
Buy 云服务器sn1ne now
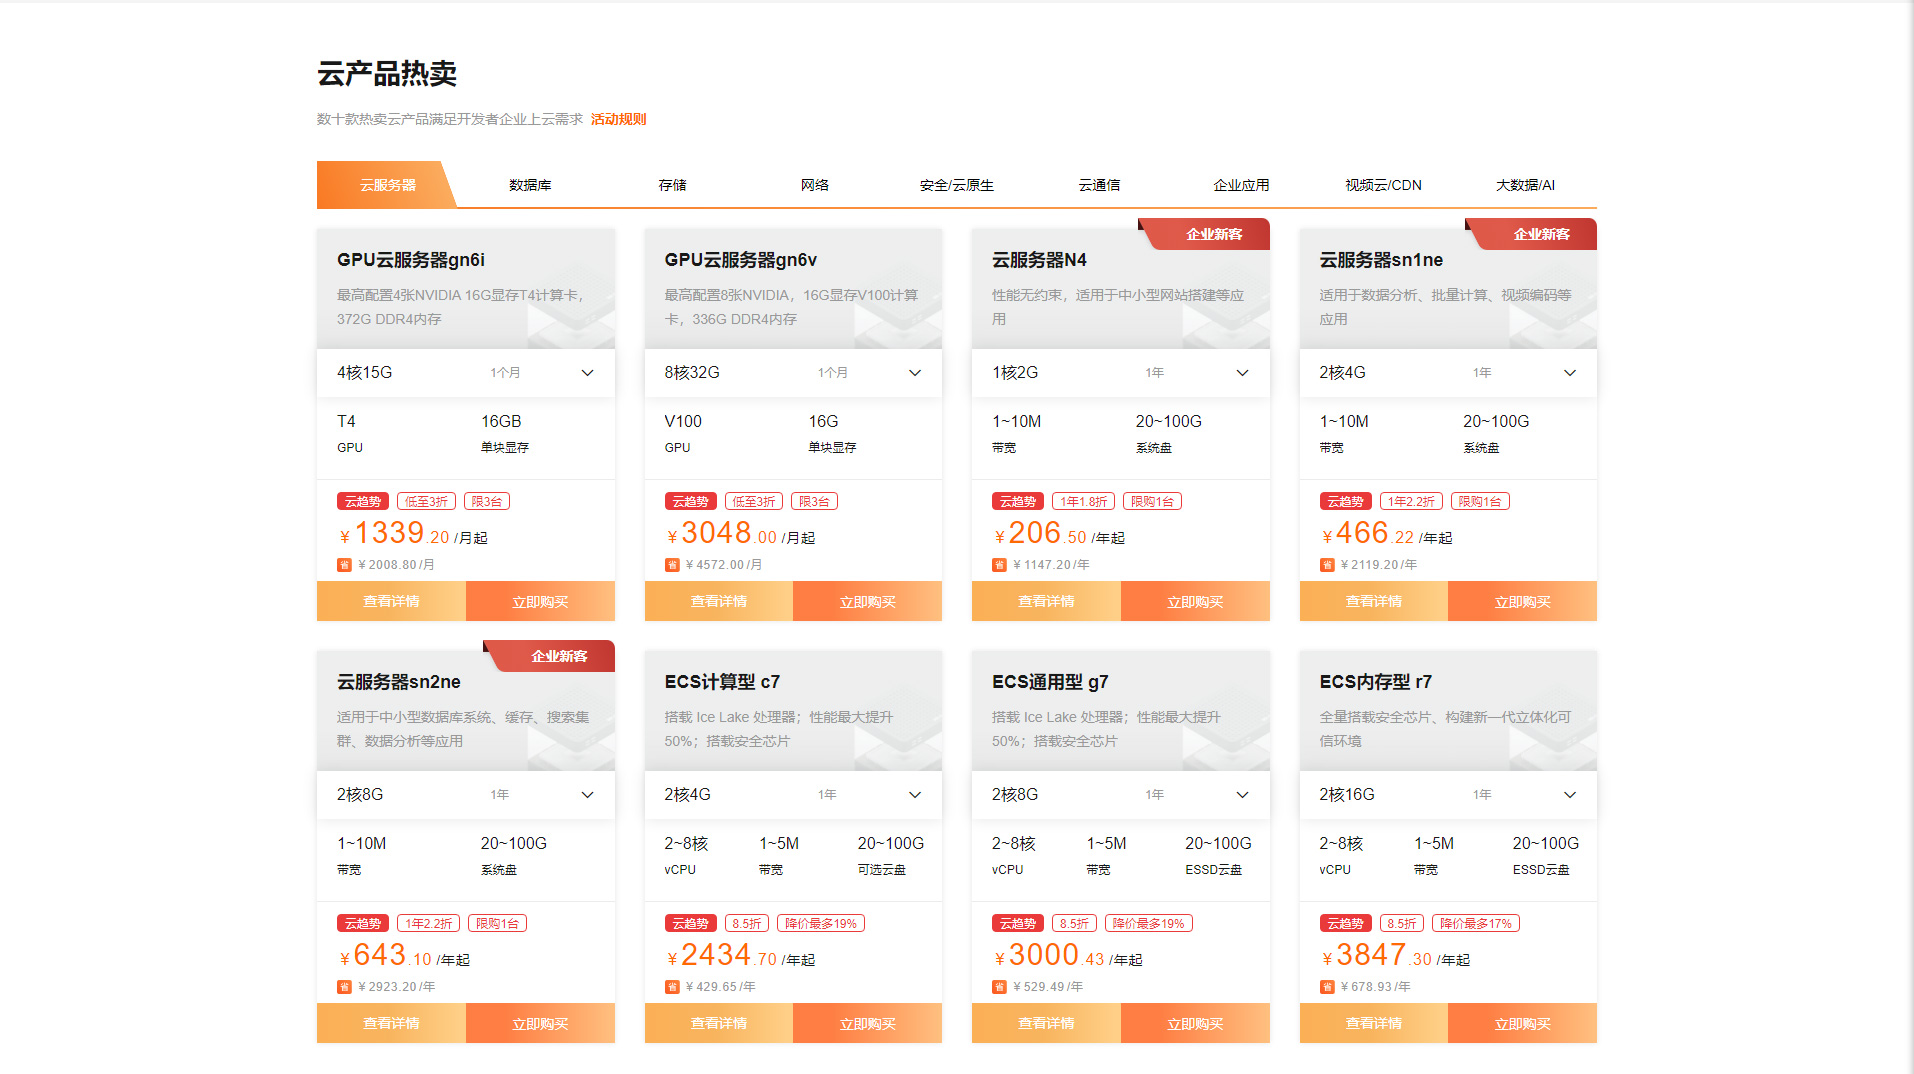point(1523,601)
